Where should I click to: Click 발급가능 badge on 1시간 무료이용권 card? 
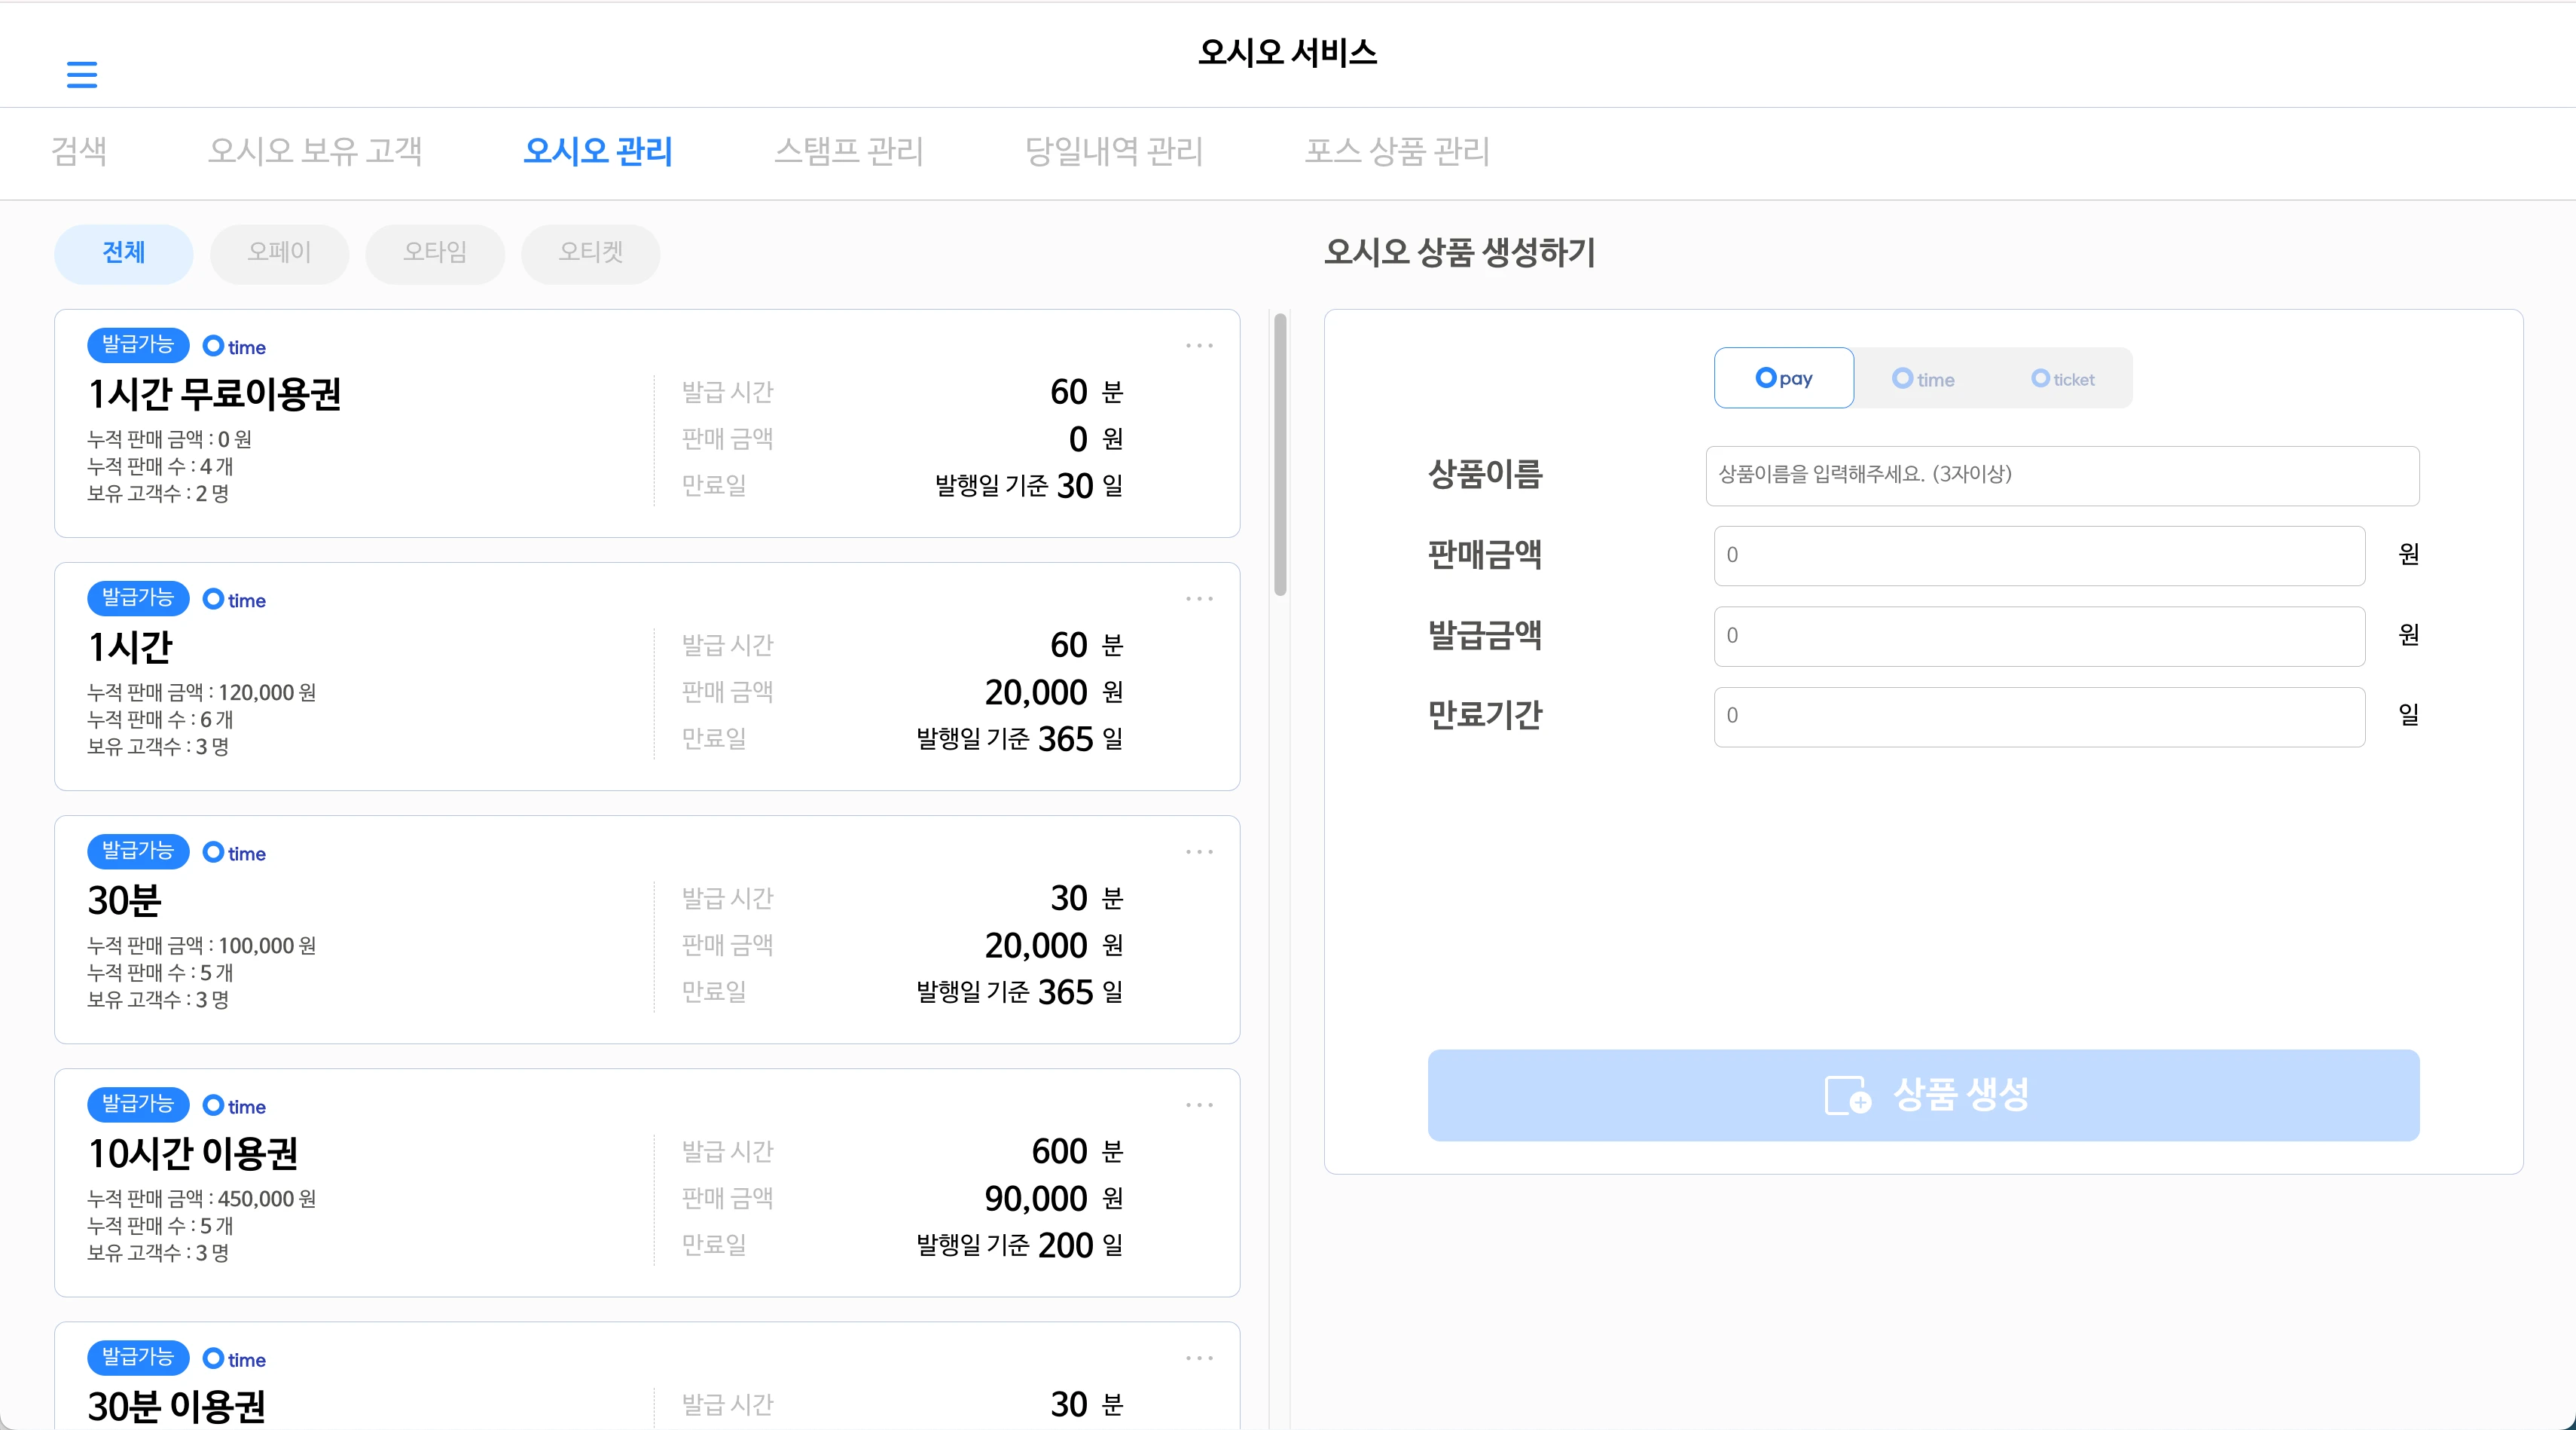[138, 345]
